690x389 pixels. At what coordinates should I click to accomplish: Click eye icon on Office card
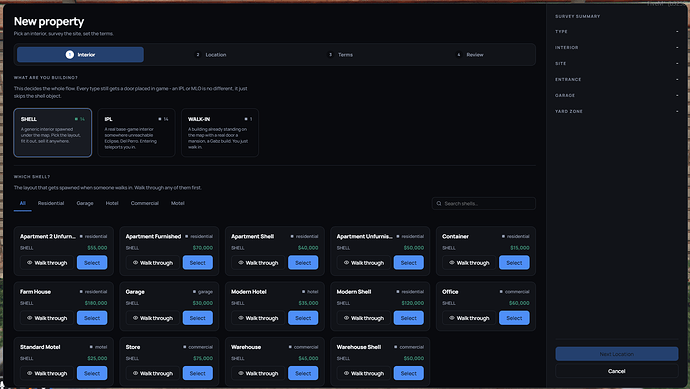tap(452, 318)
